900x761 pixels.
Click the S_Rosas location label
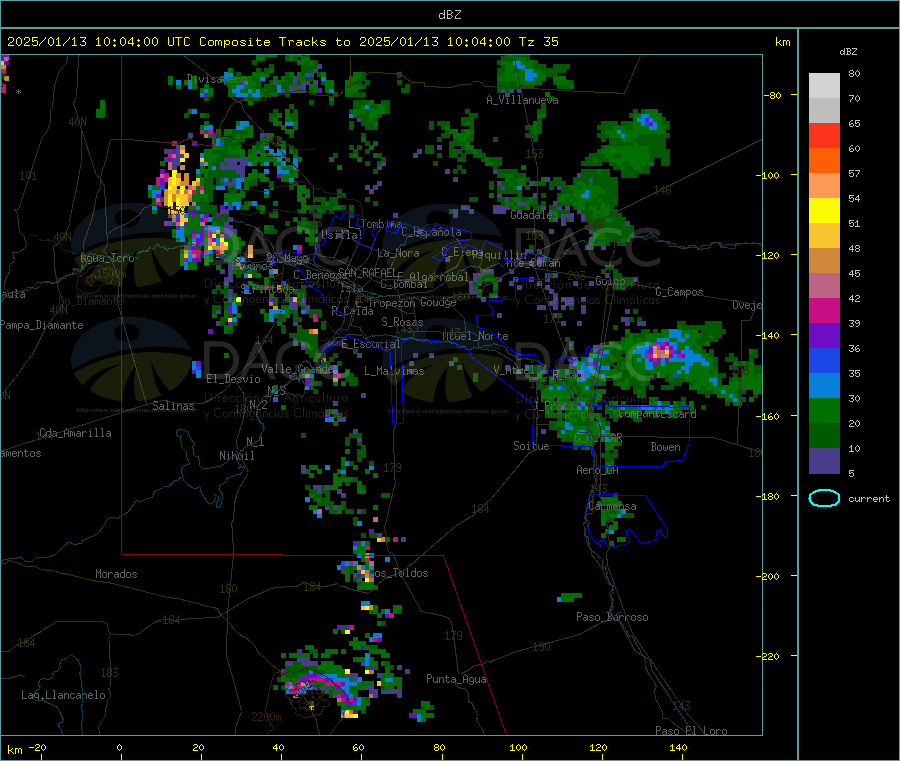pos(402,322)
